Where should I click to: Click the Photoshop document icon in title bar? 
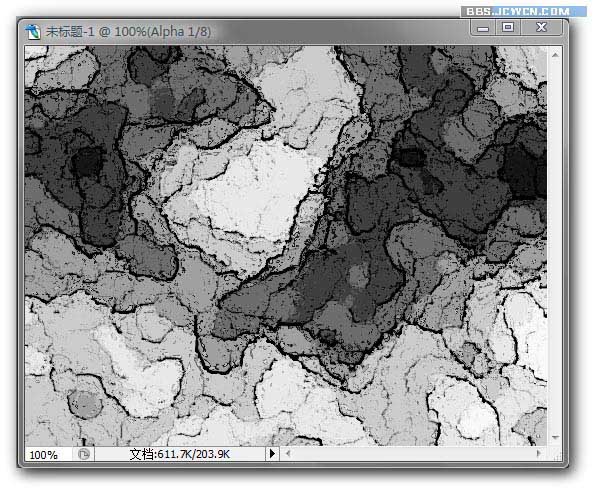pos(33,31)
